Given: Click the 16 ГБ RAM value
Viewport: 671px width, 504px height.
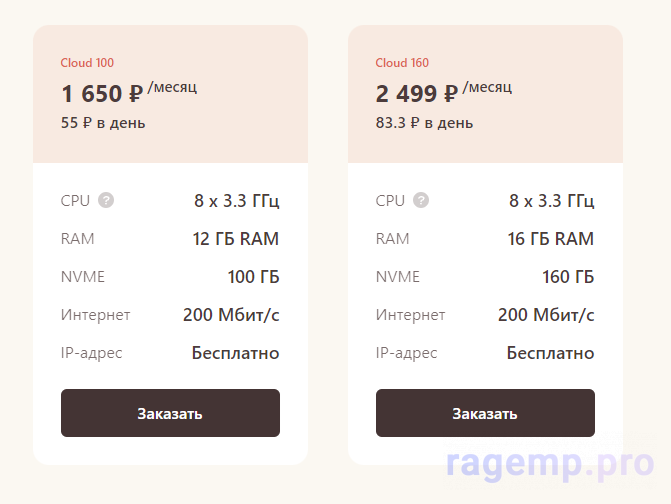Looking at the screenshot, I should click(550, 239).
